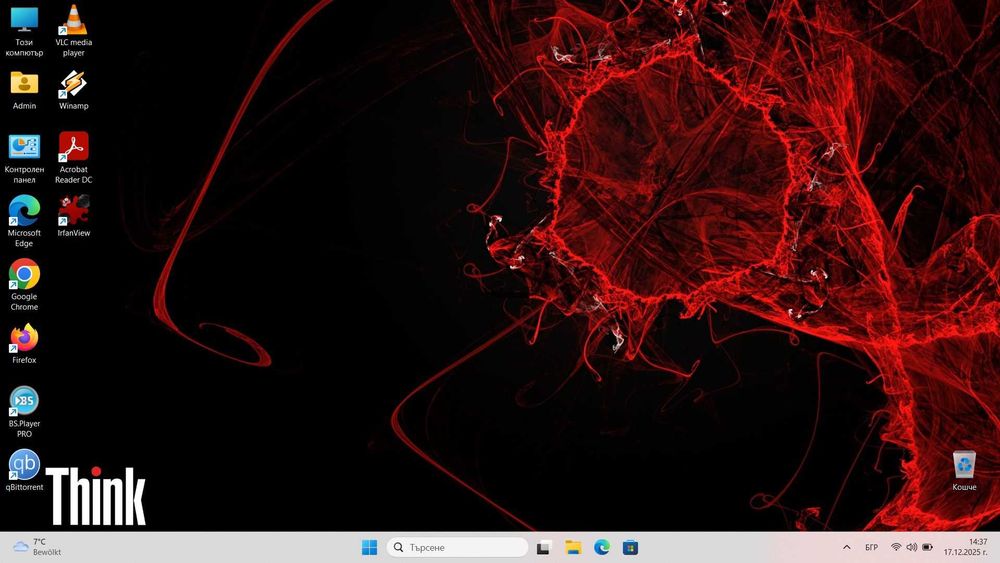Open the Google Chrome desktop shortcut
Screen dimensions: 1000x563
point(24,285)
